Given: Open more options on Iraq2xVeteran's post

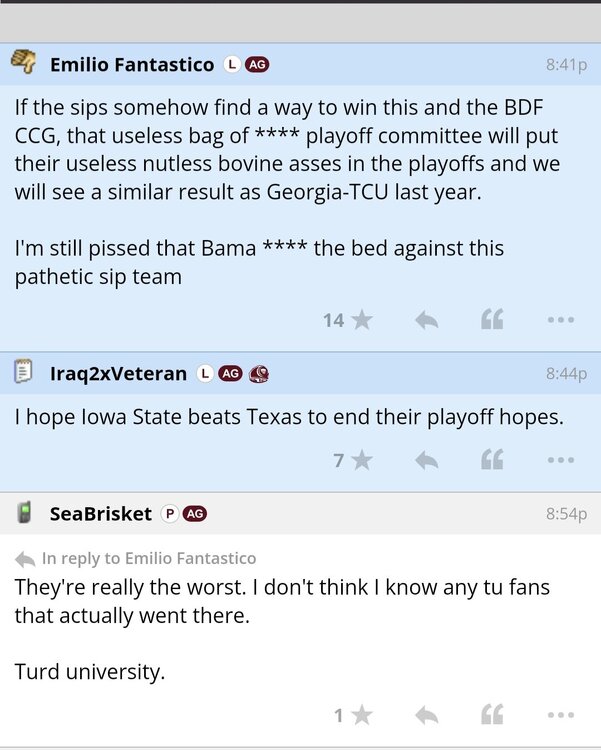Looking at the screenshot, I should 560,460.
